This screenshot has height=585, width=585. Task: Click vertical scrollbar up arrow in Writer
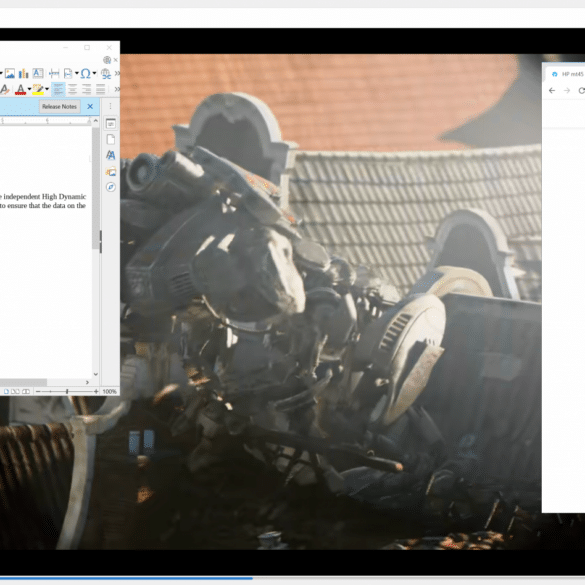tap(96, 121)
